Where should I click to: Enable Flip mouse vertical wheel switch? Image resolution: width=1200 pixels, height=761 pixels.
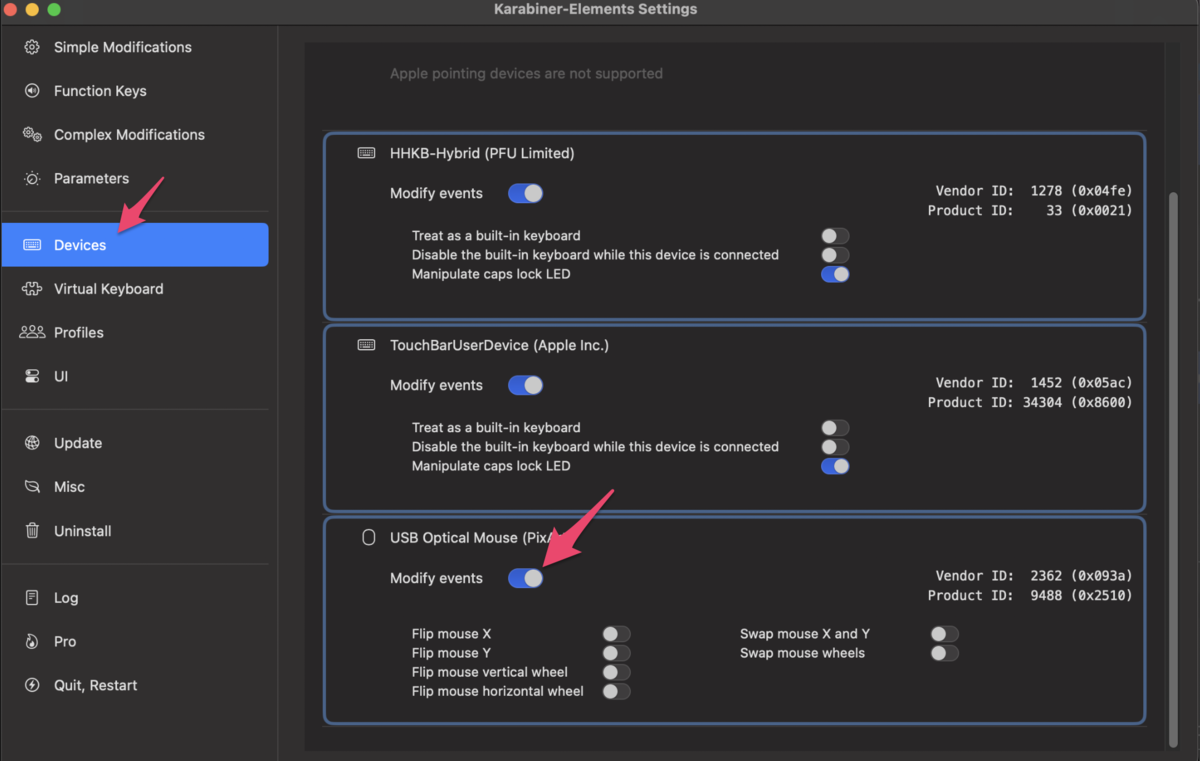tap(616, 672)
